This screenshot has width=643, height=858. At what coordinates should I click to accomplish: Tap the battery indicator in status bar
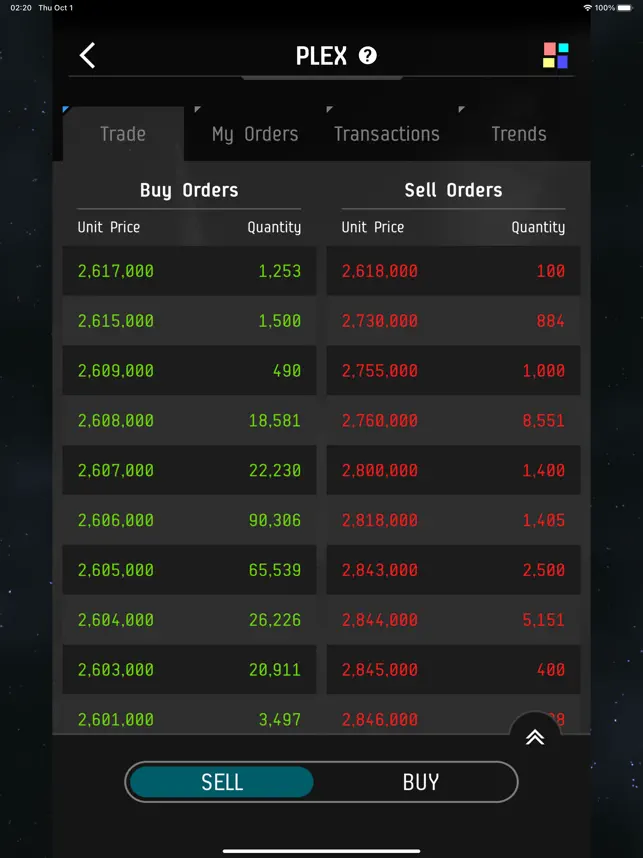pos(624,8)
